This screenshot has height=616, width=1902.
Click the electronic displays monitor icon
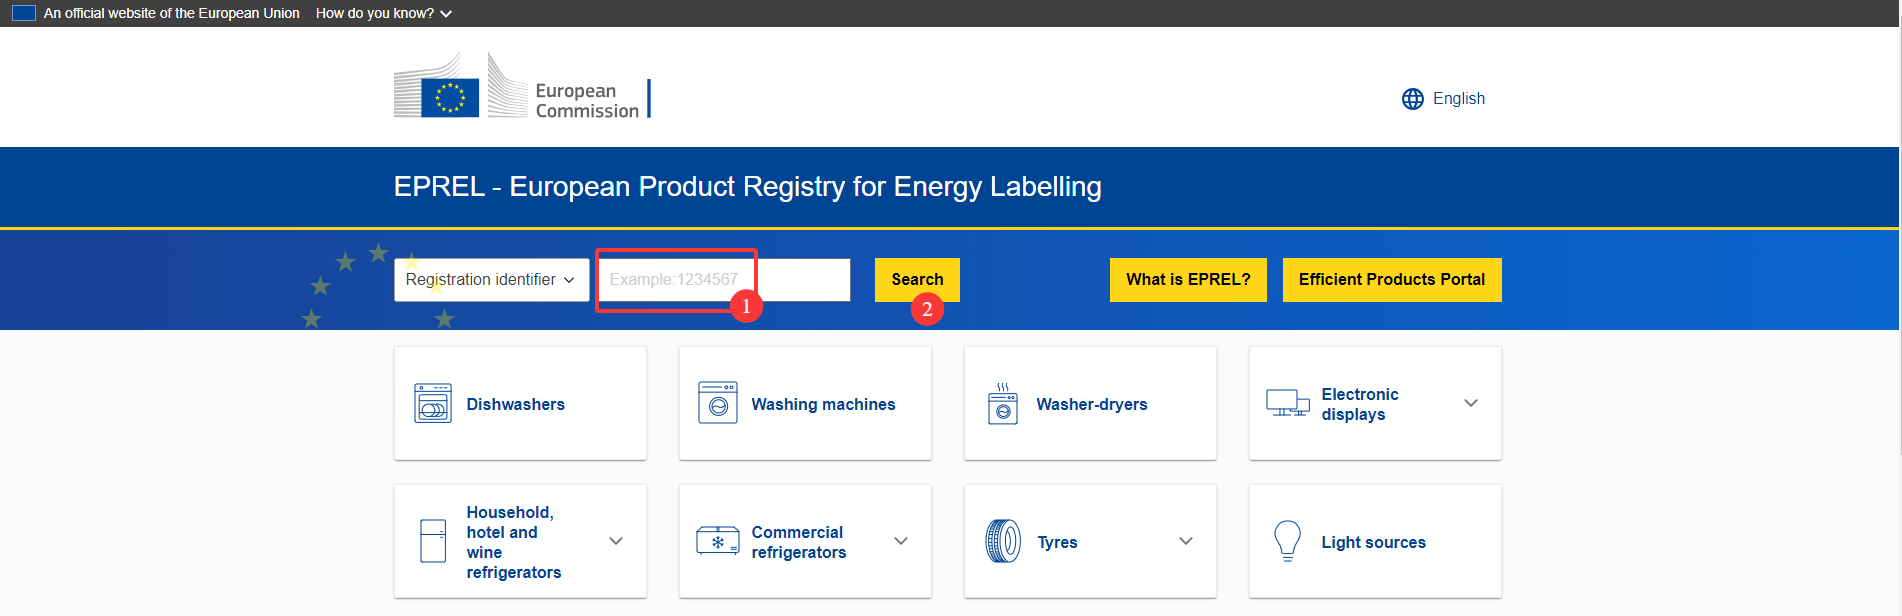point(1287,403)
